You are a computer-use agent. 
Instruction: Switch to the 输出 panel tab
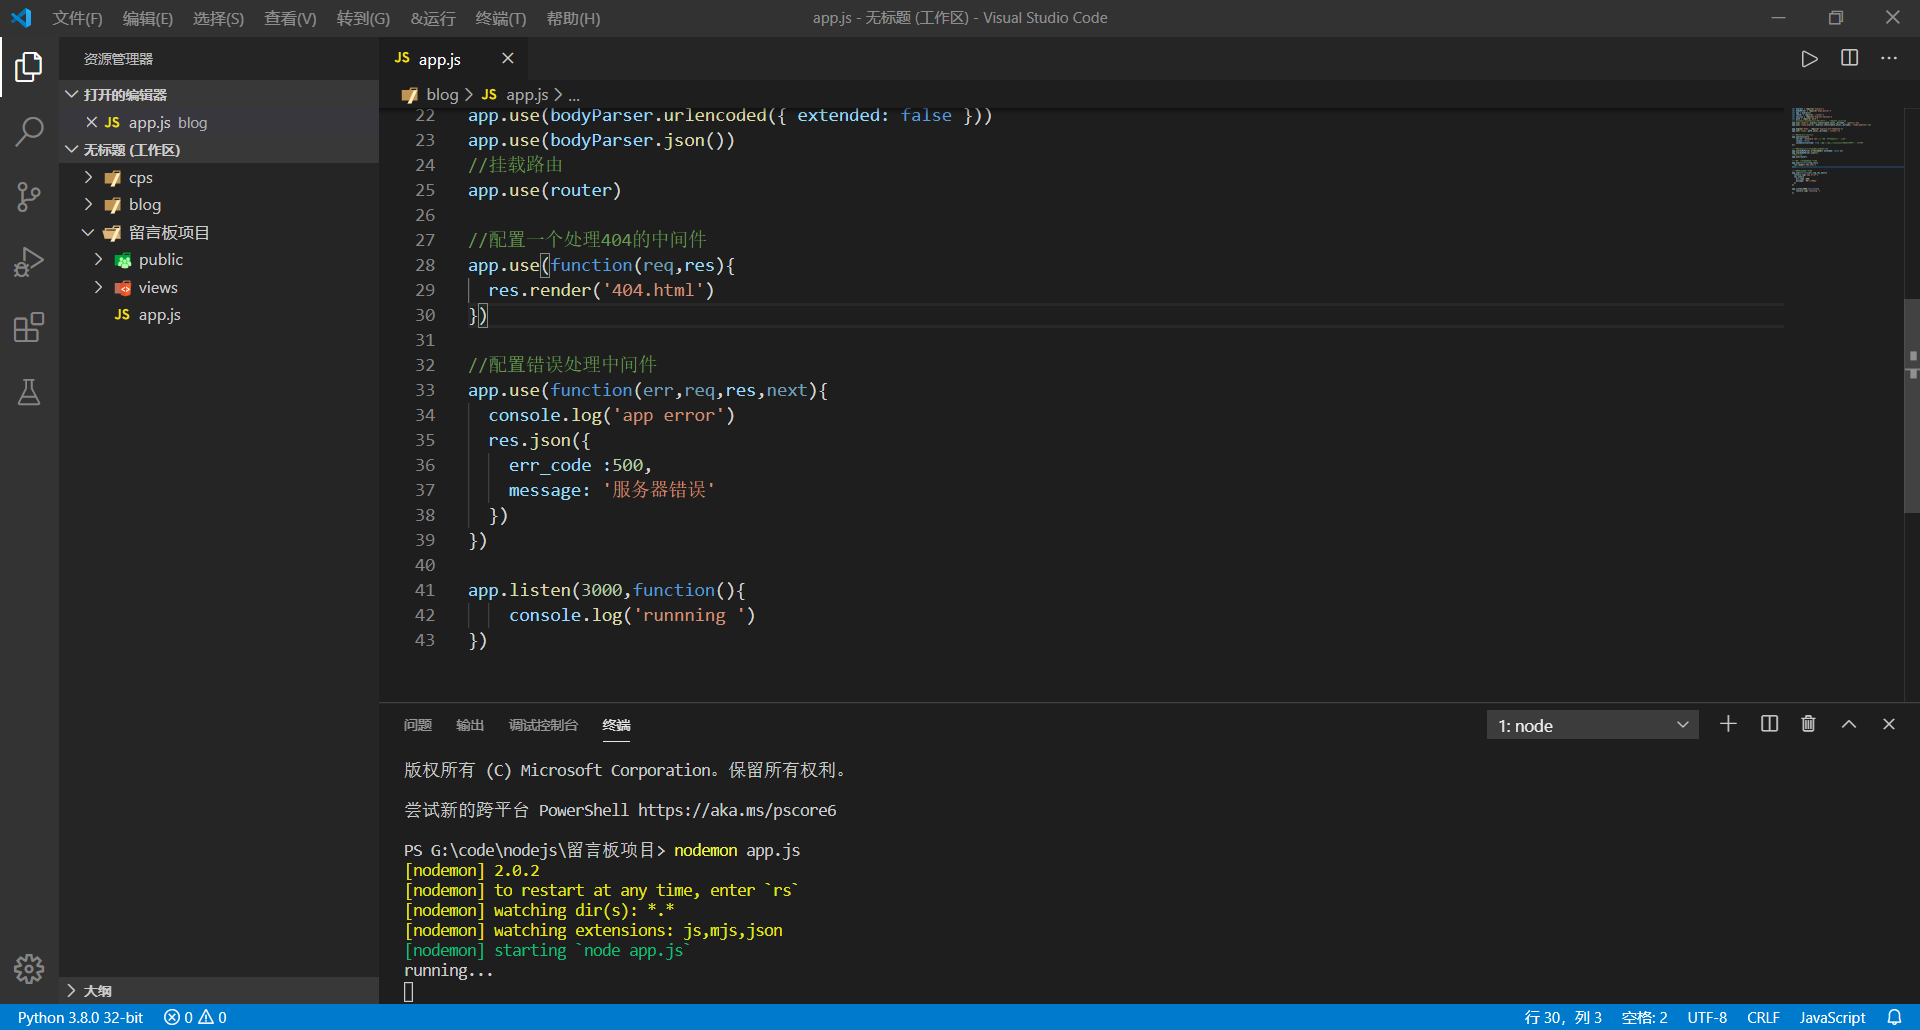(x=469, y=725)
